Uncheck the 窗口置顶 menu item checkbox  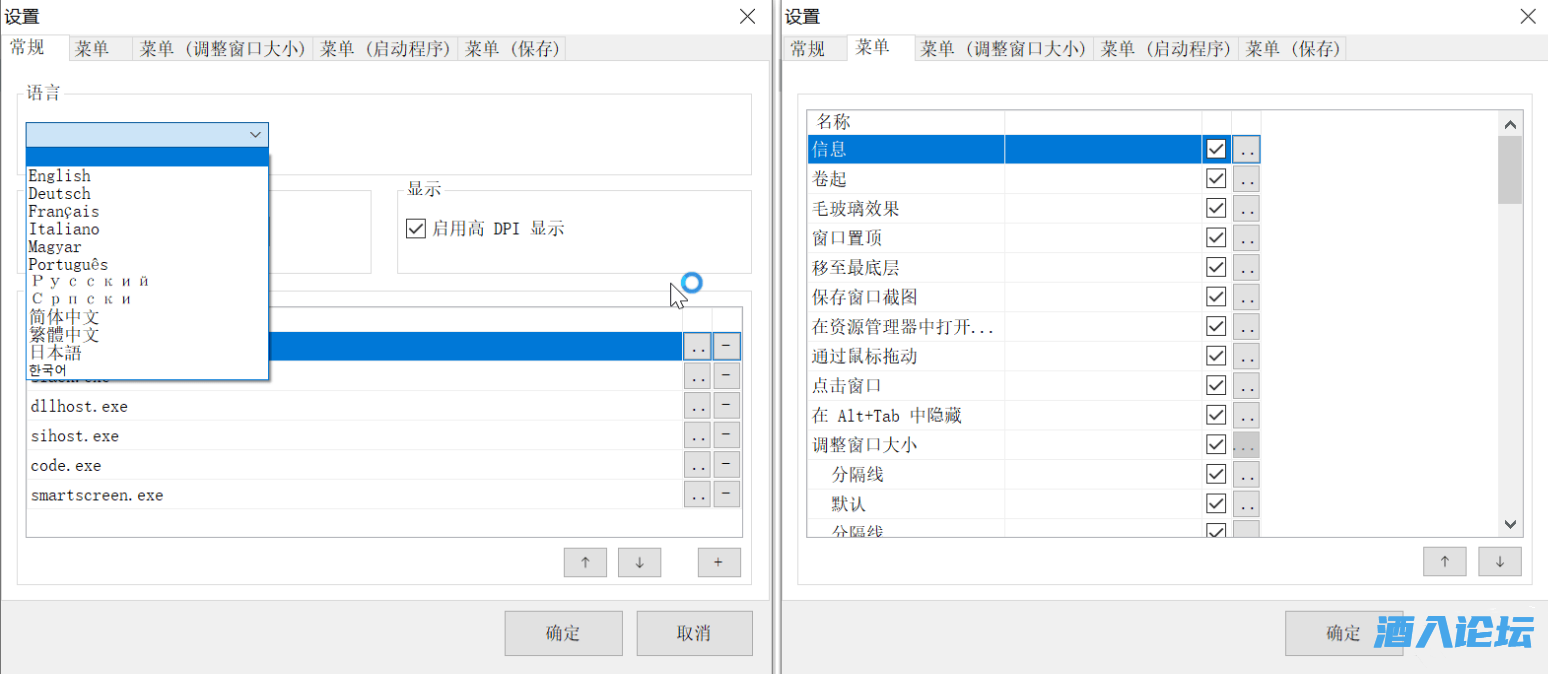[1216, 238]
